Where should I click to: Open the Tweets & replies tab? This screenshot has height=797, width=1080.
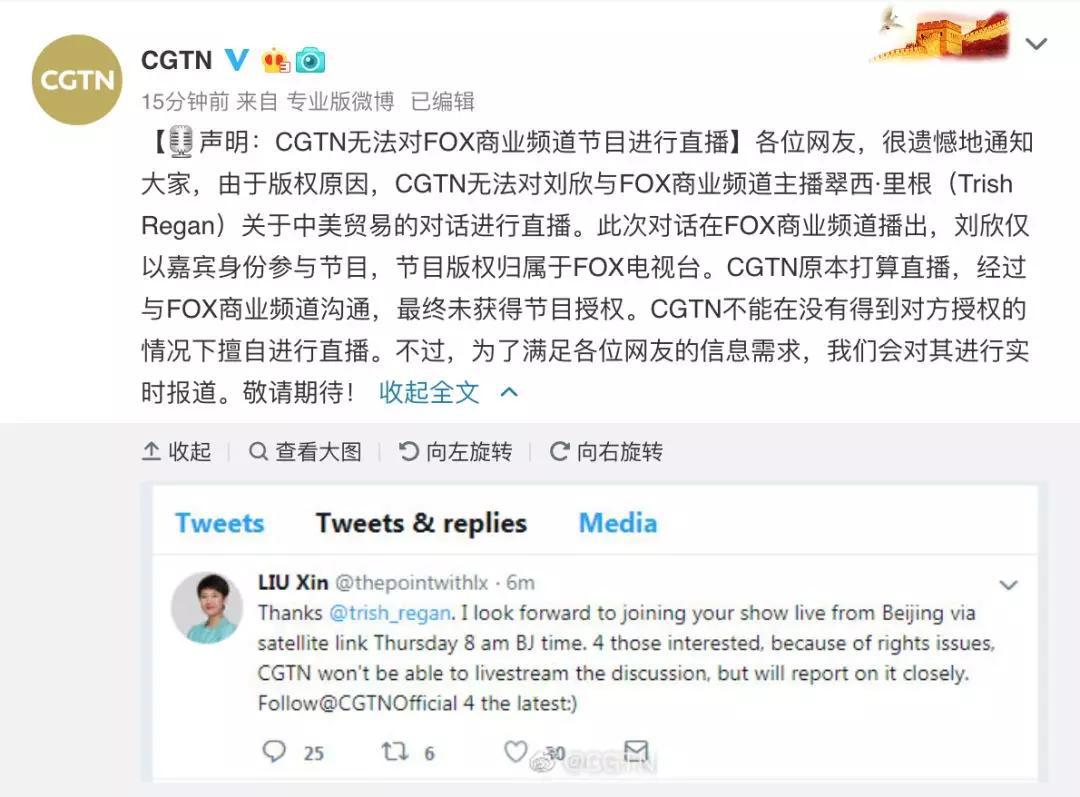click(x=422, y=523)
